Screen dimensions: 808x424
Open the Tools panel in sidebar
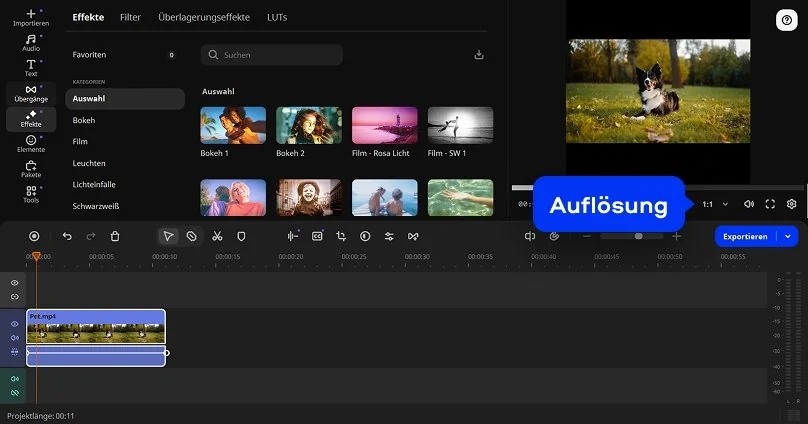click(31, 194)
